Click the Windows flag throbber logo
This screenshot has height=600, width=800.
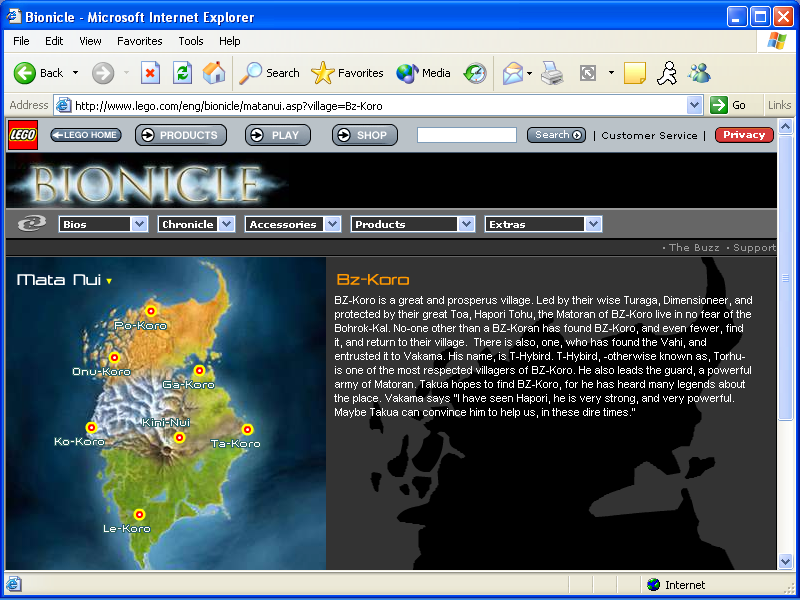pos(776,41)
